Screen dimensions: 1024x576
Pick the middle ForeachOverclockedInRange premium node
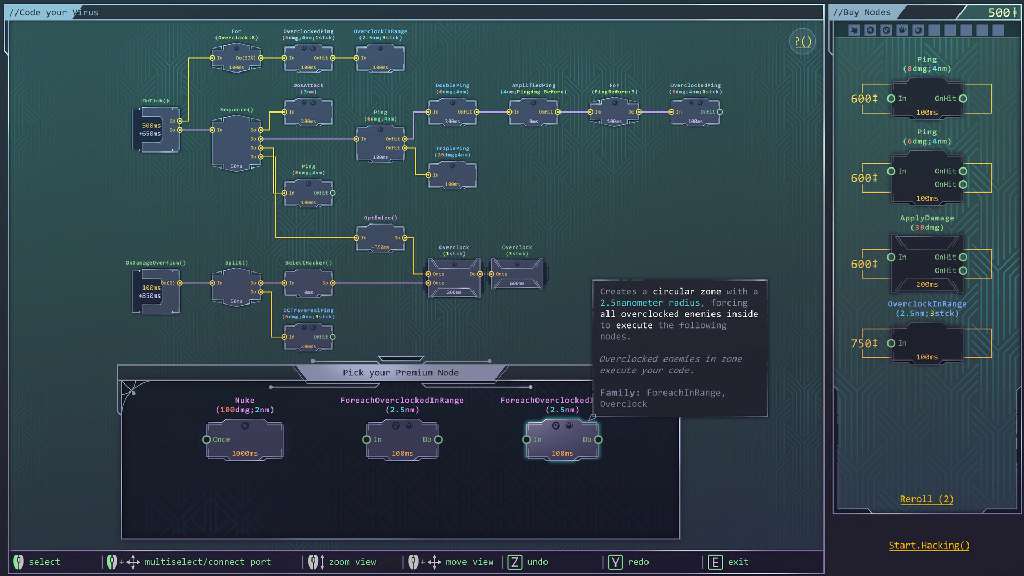pos(402,440)
